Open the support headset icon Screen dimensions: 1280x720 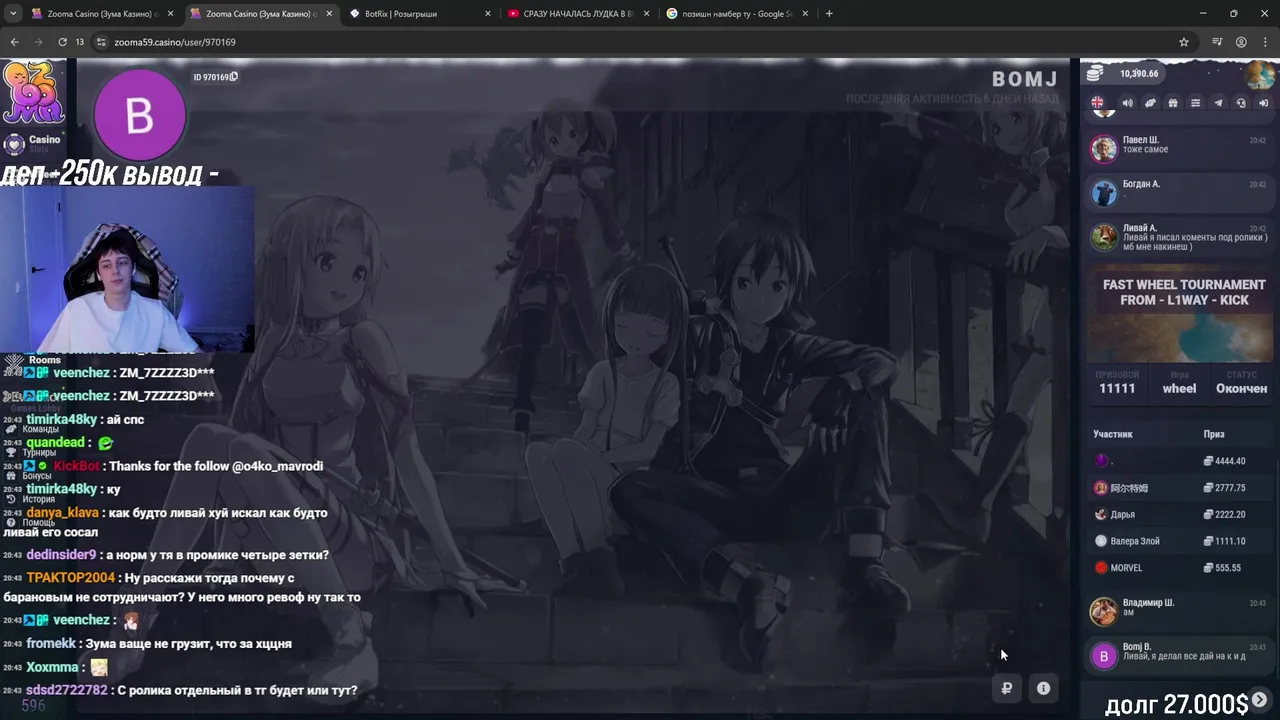click(1241, 103)
